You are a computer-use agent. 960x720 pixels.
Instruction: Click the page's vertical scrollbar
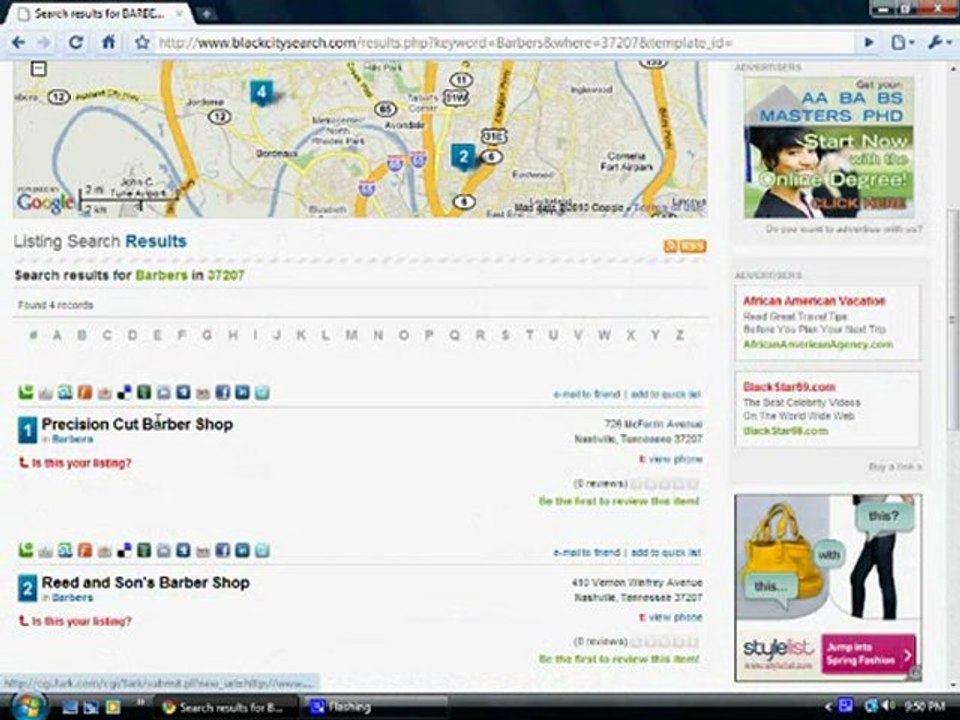pos(953,320)
